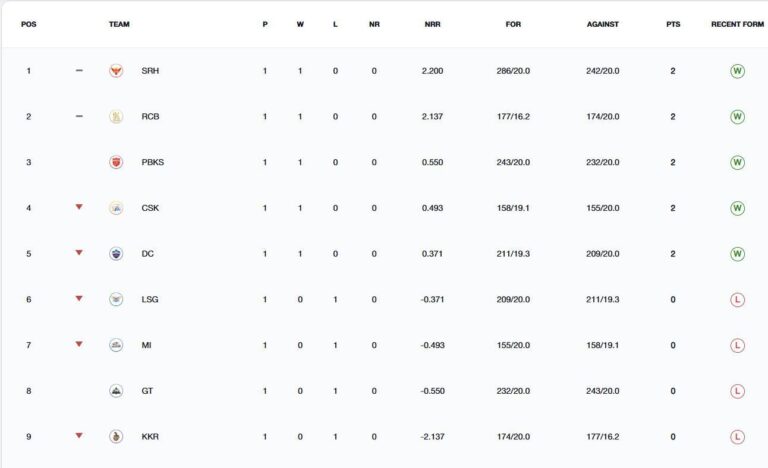Open the PBKS team logo

[116, 162]
